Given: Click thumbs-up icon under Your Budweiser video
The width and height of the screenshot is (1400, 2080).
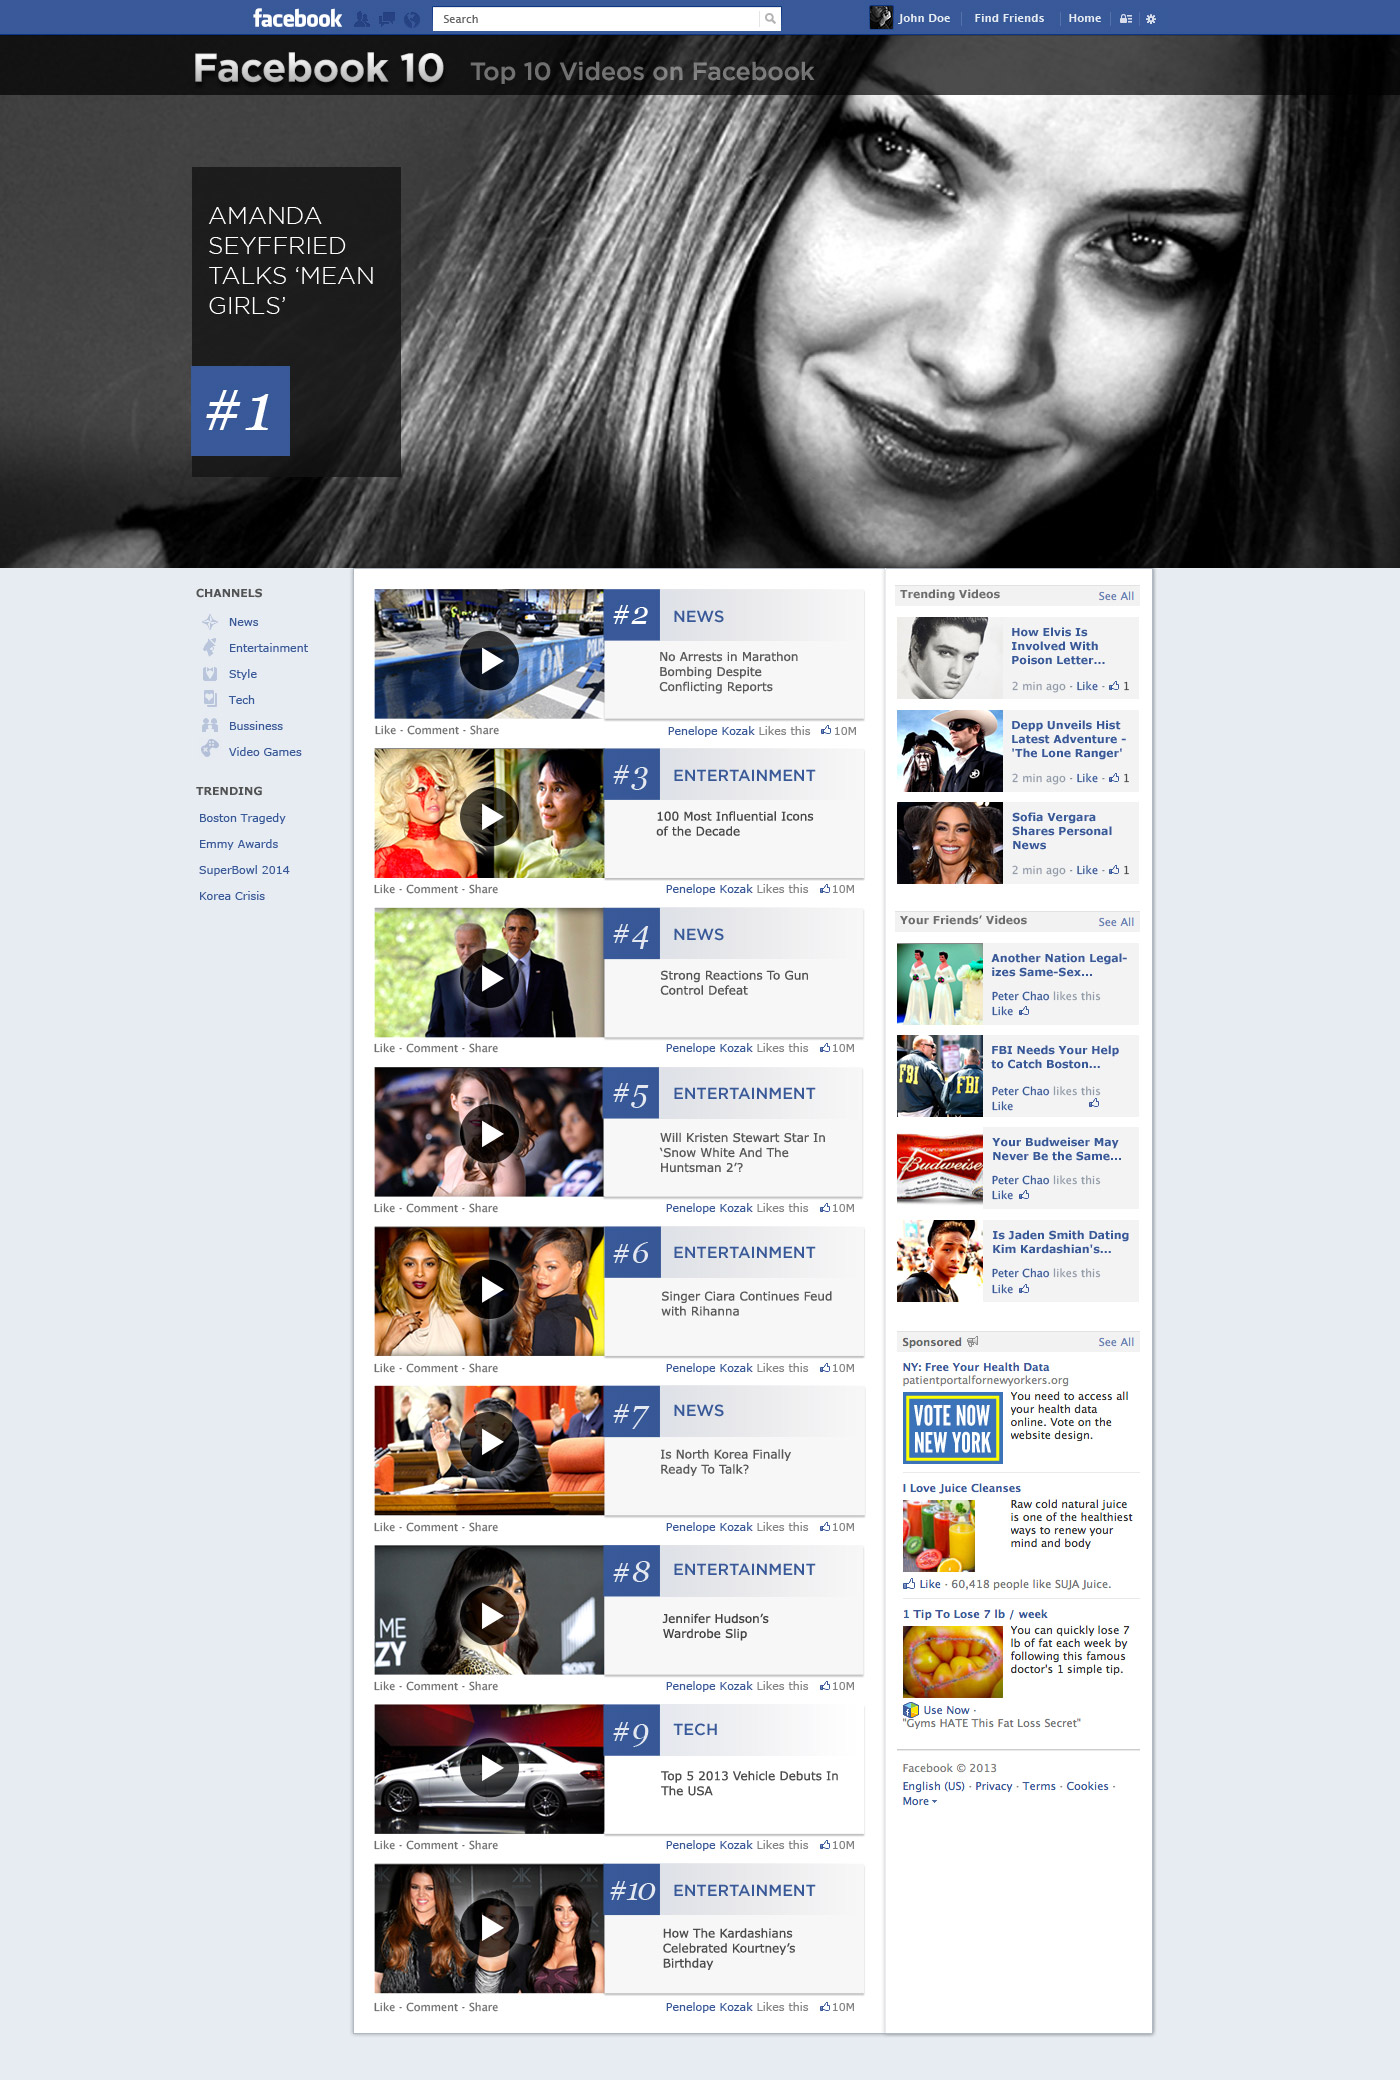Looking at the screenshot, I should pyautogui.click(x=1024, y=1195).
